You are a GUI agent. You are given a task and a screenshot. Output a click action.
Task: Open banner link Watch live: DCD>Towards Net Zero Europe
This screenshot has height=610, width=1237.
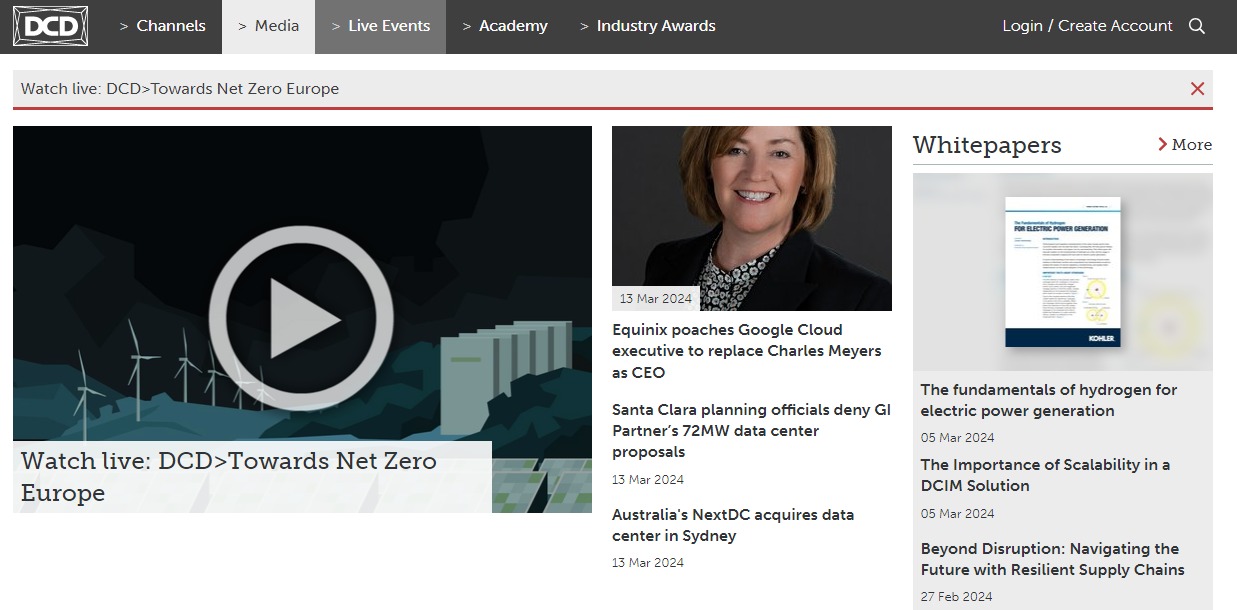[180, 89]
